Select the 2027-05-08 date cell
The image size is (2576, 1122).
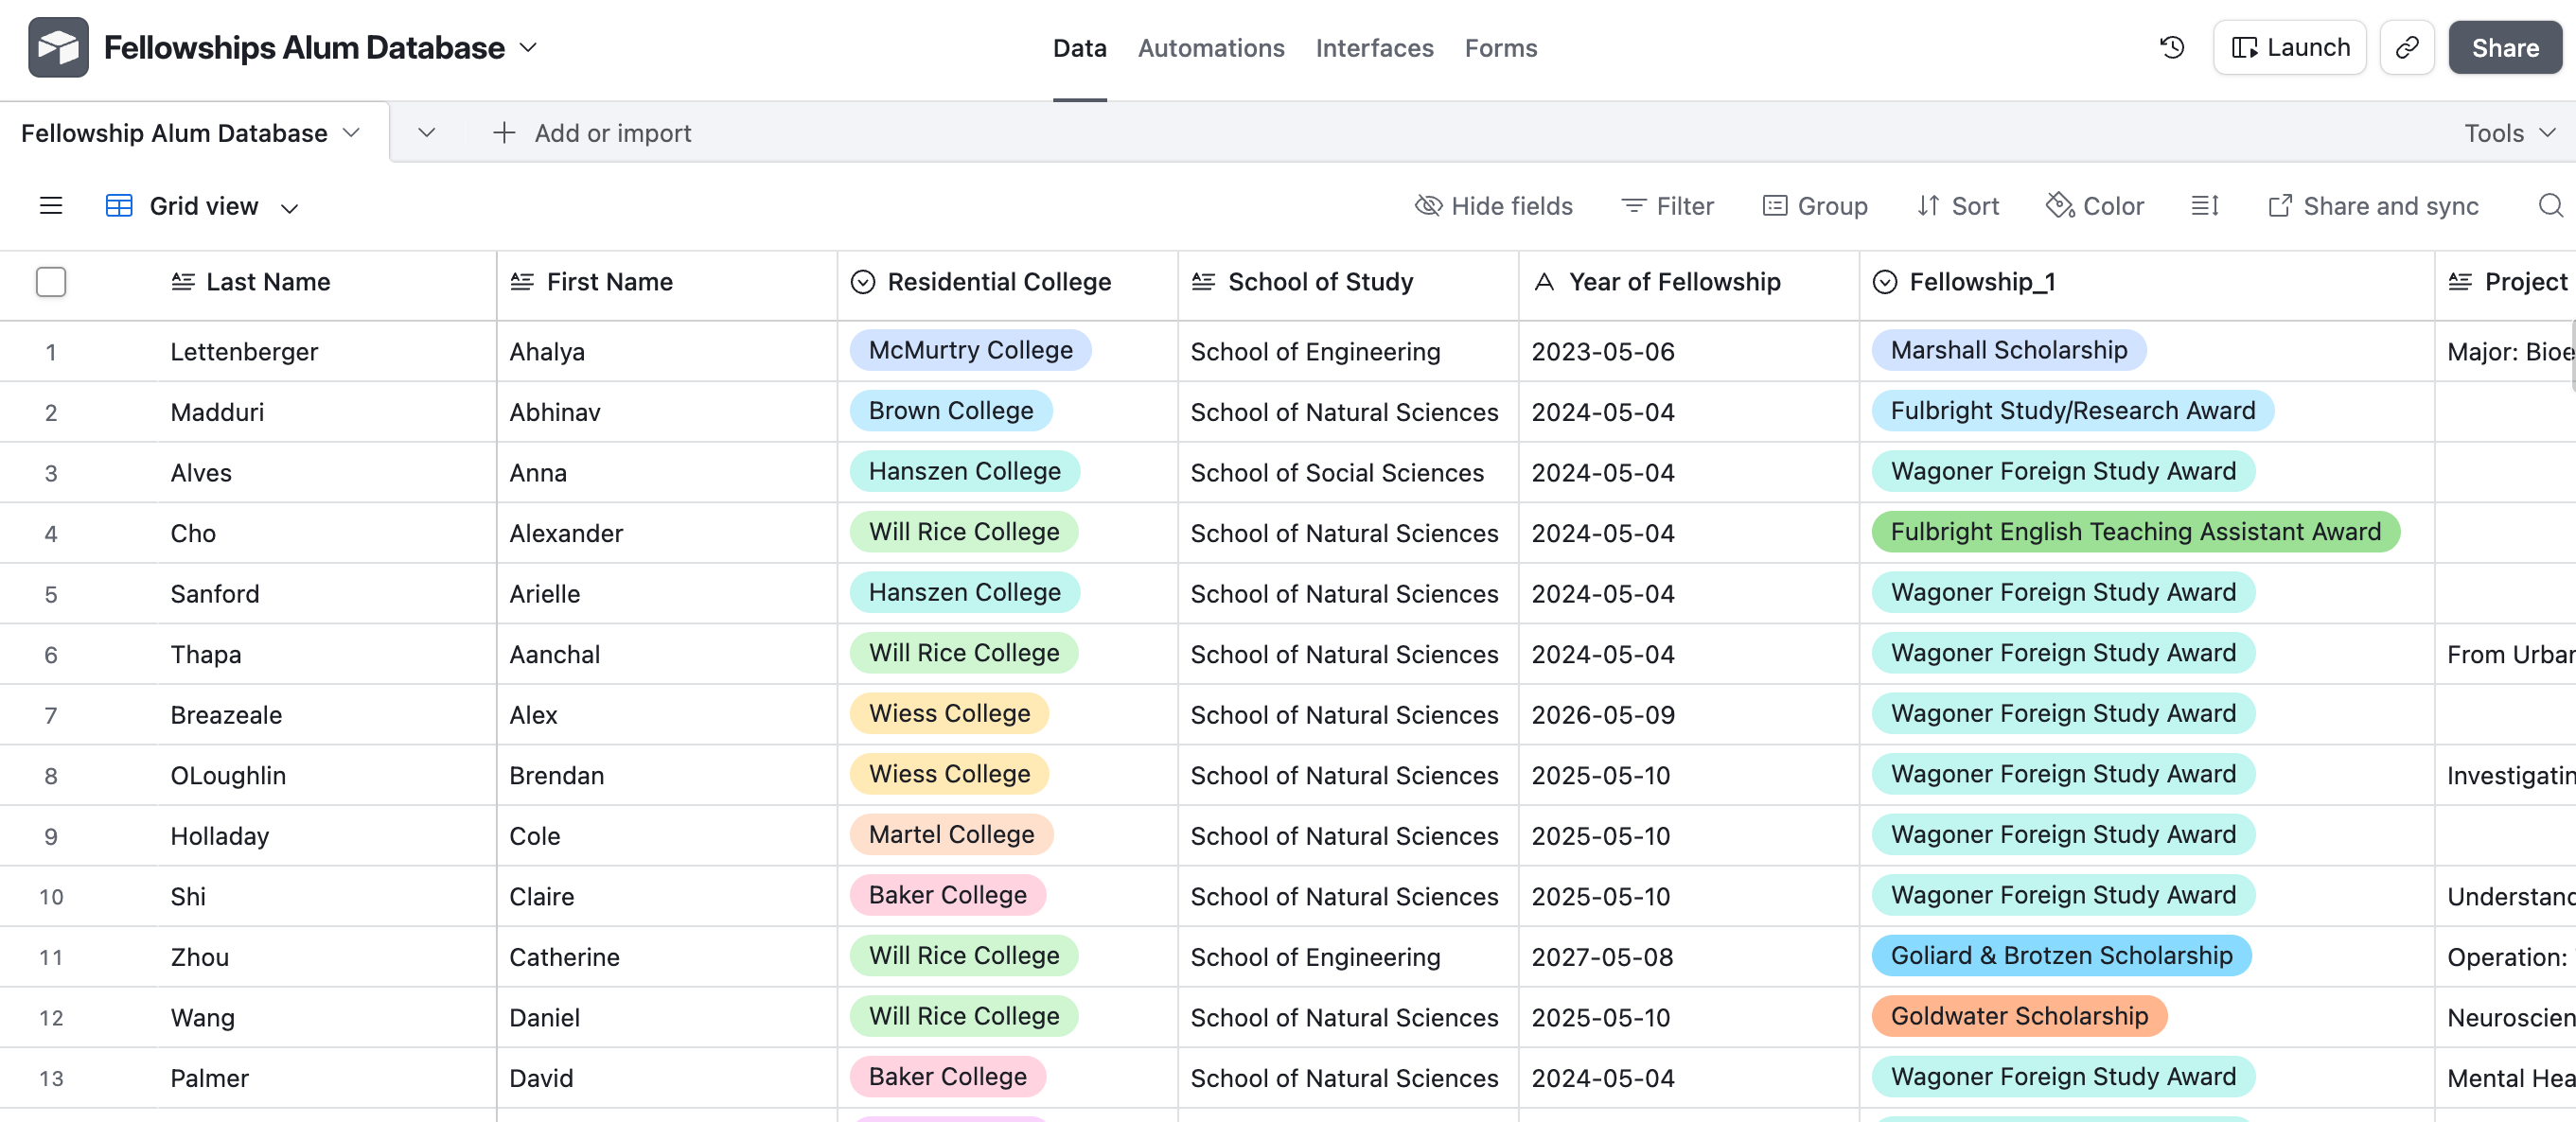(1689, 957)
